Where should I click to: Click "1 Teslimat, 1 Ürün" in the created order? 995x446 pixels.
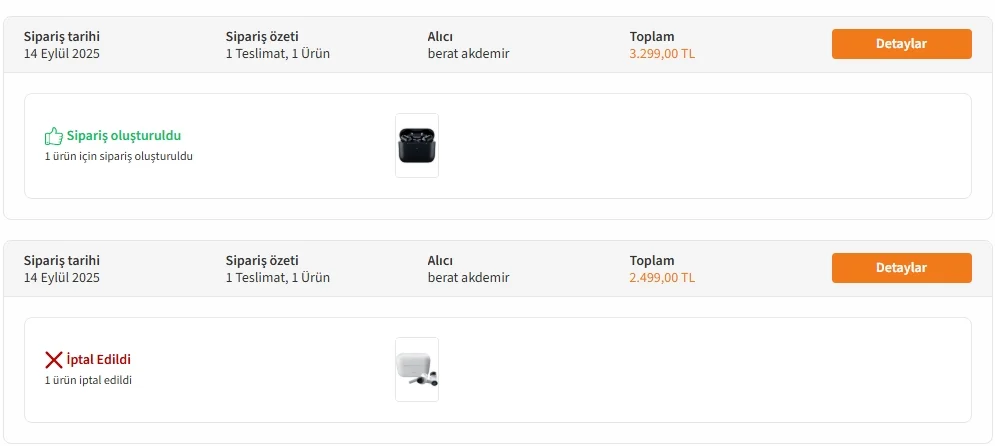click(277, 54)
